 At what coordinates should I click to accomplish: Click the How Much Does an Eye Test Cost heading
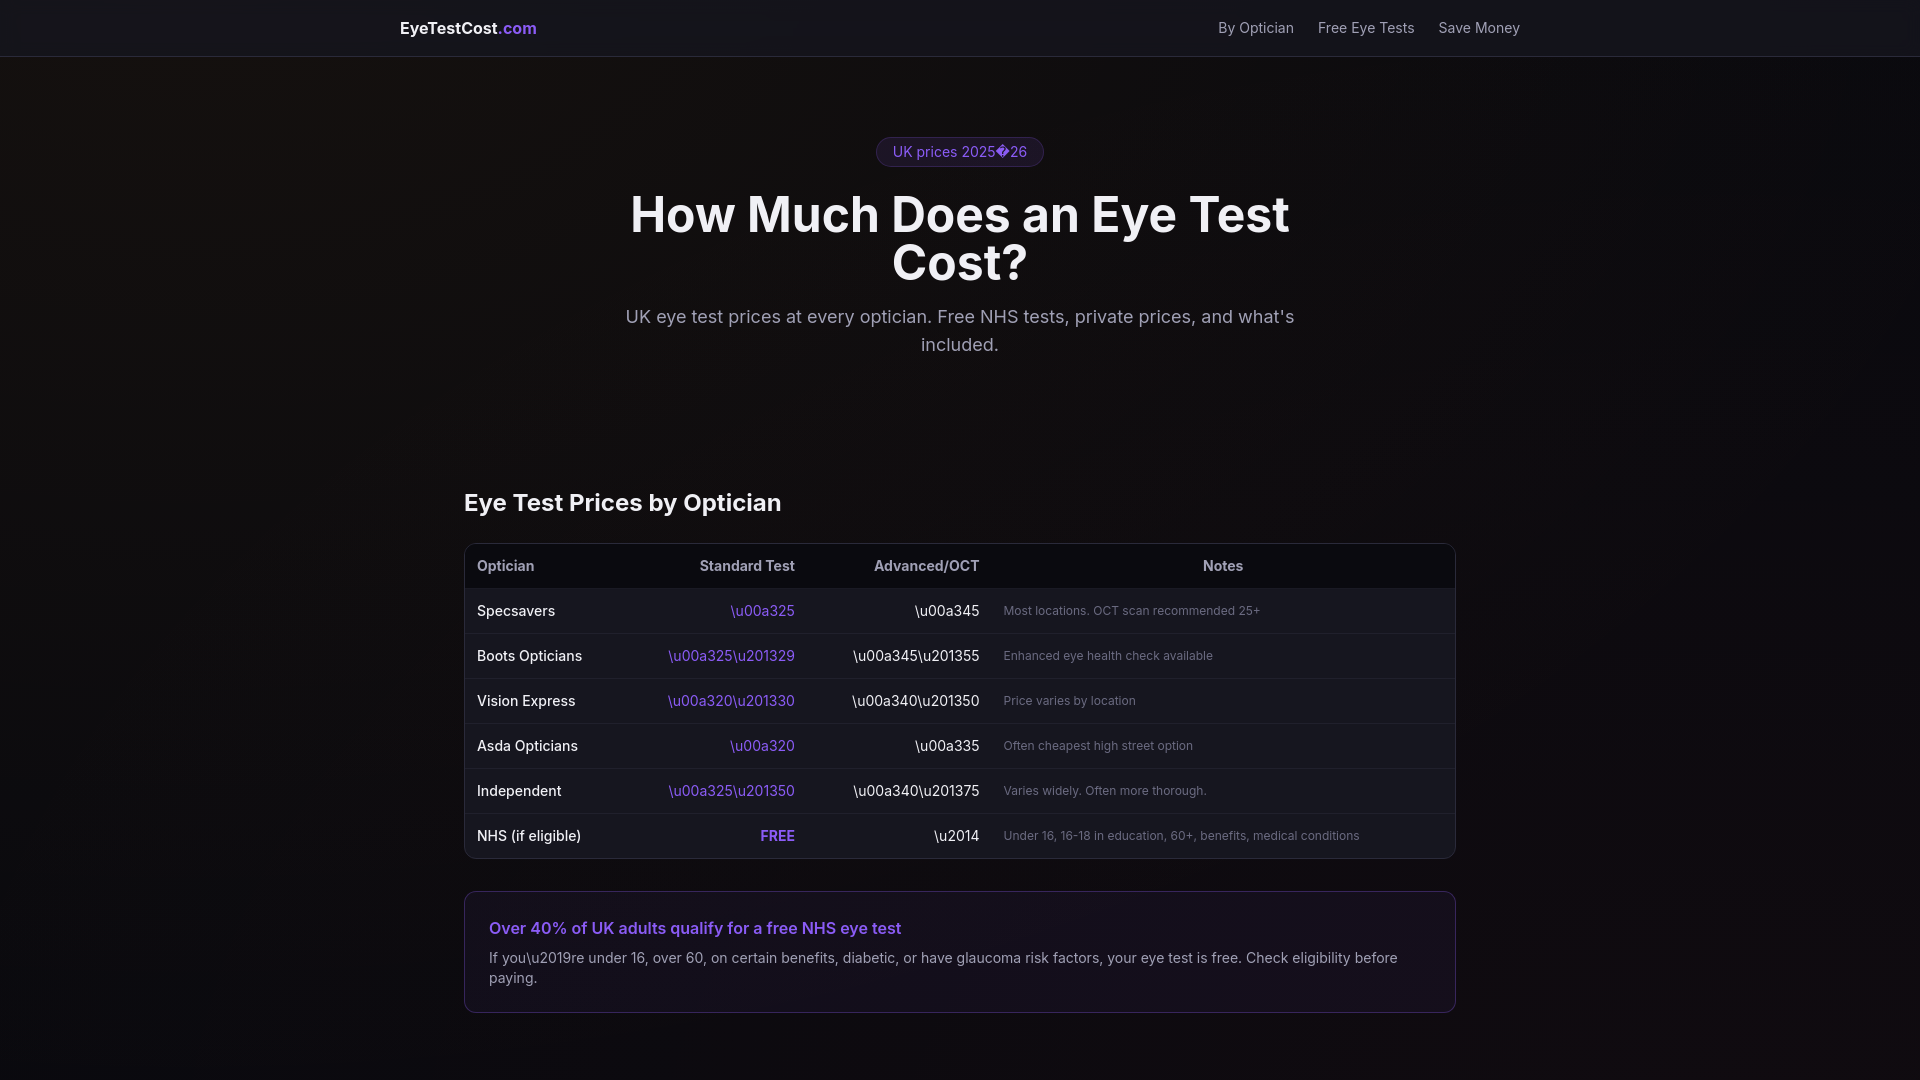click(x=960, y=239)
